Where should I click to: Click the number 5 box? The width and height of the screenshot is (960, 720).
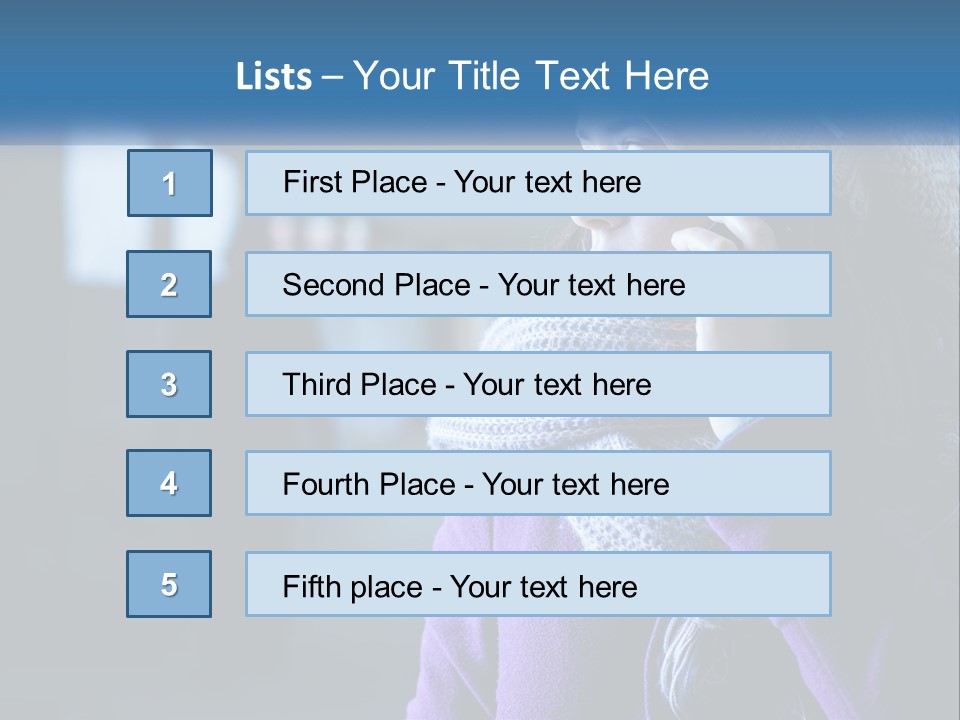click(x=169, y=584)
